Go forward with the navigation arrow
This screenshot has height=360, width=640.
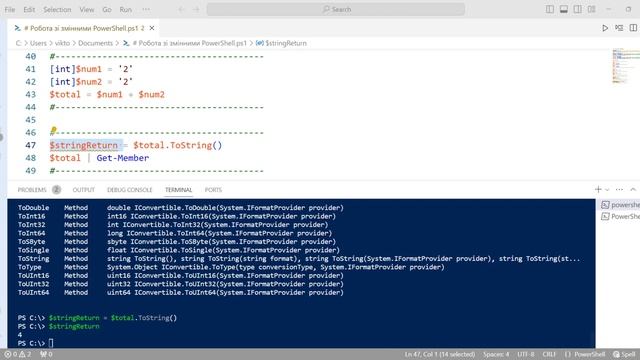point(196,9)
